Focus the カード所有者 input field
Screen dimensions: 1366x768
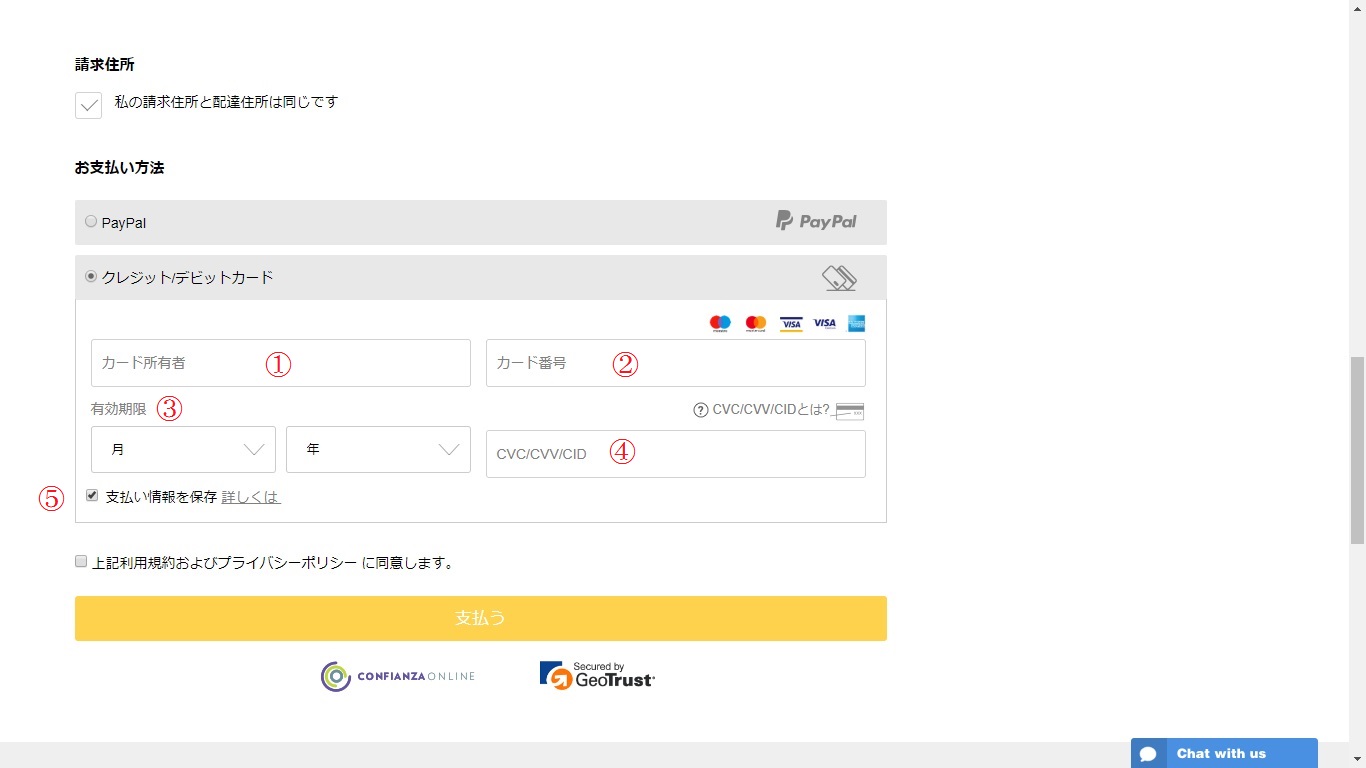coord(280,363)
